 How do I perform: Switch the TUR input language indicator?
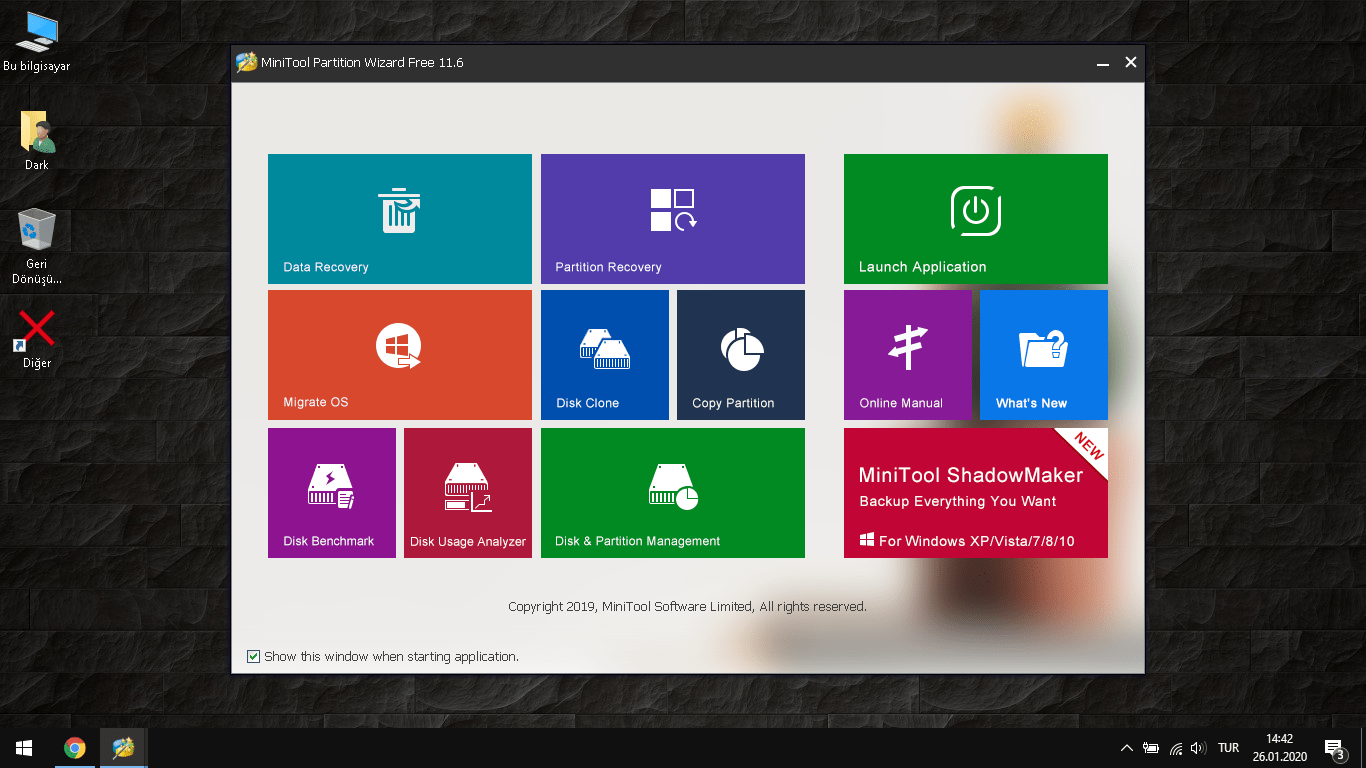tap(1229, 748)
